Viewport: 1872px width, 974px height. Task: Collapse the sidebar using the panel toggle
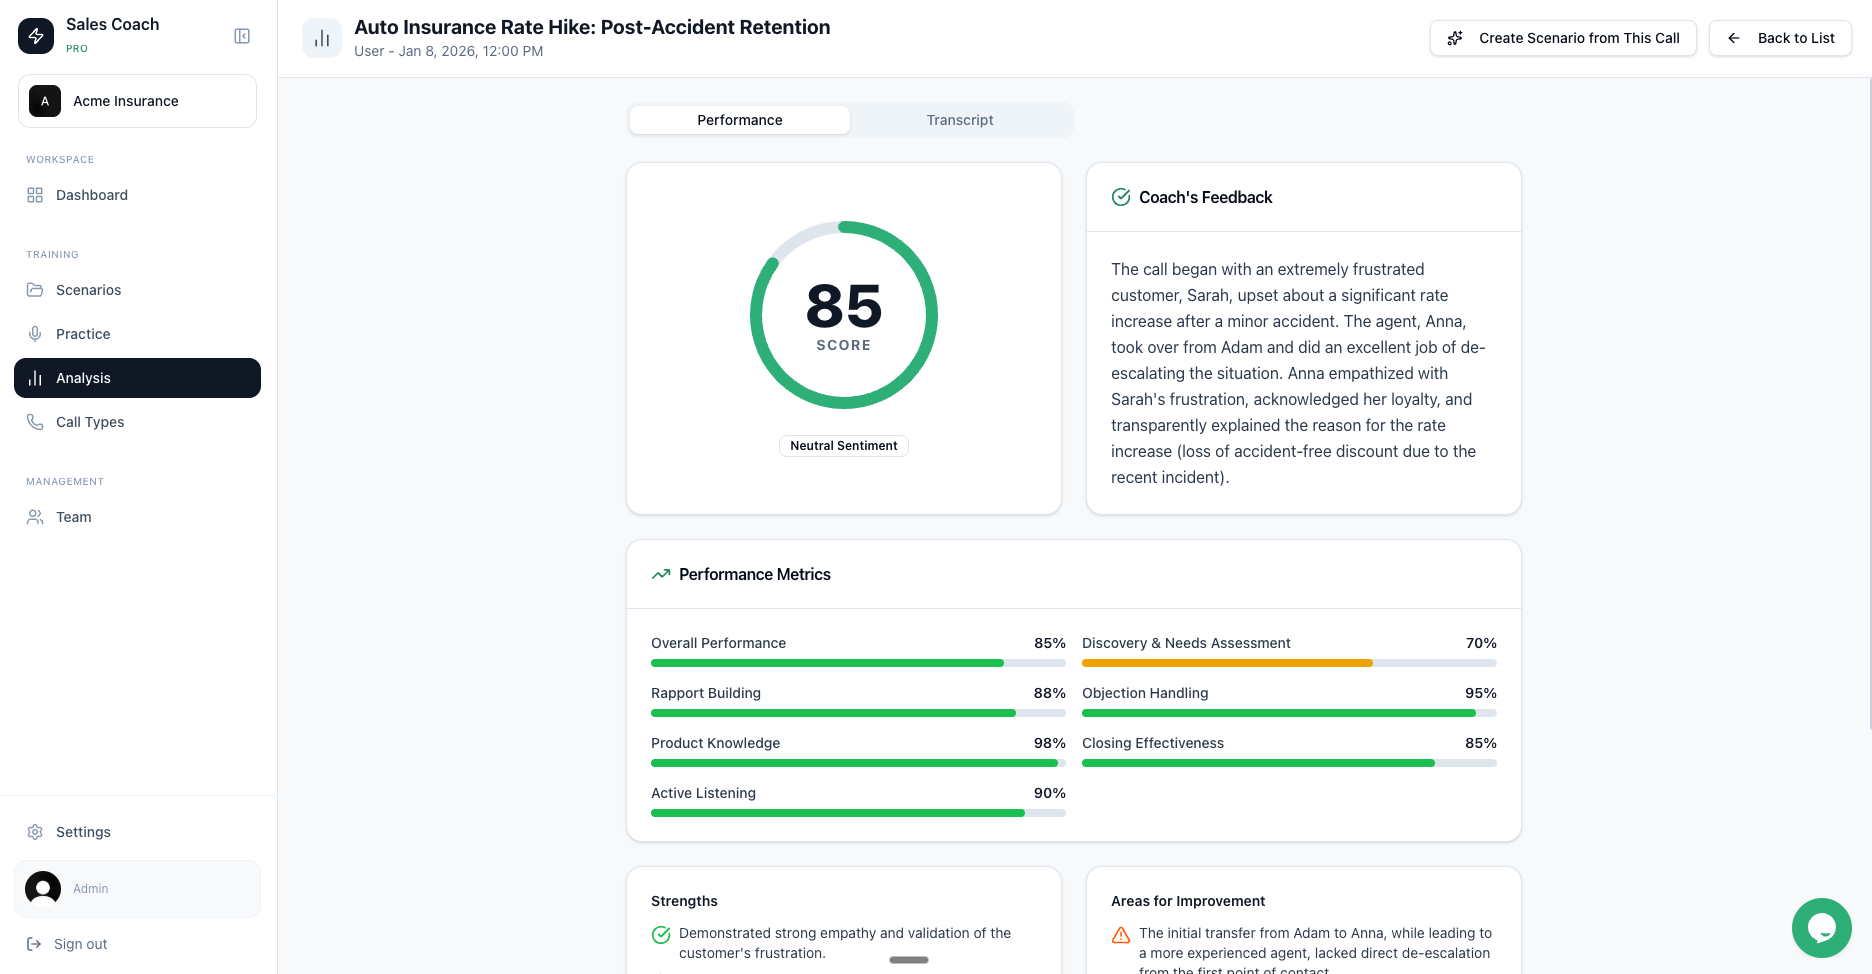tap(241, 35)
